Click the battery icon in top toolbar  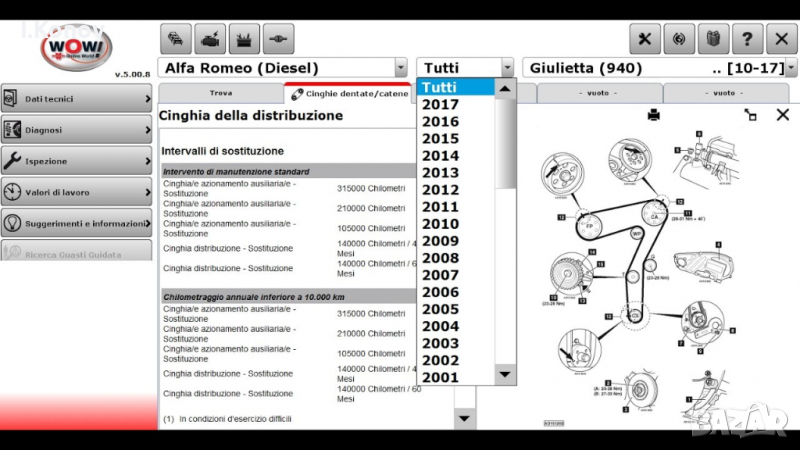coord(244,39)
